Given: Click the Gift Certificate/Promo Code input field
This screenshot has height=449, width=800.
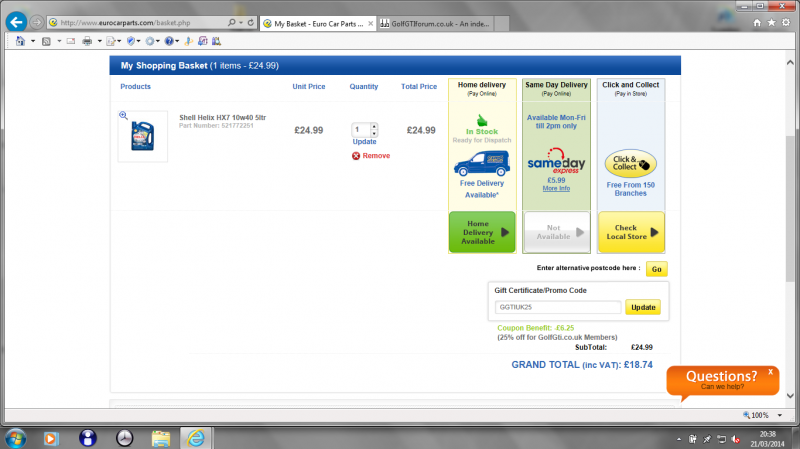Looking at the screenshot, I should [558, 308].
